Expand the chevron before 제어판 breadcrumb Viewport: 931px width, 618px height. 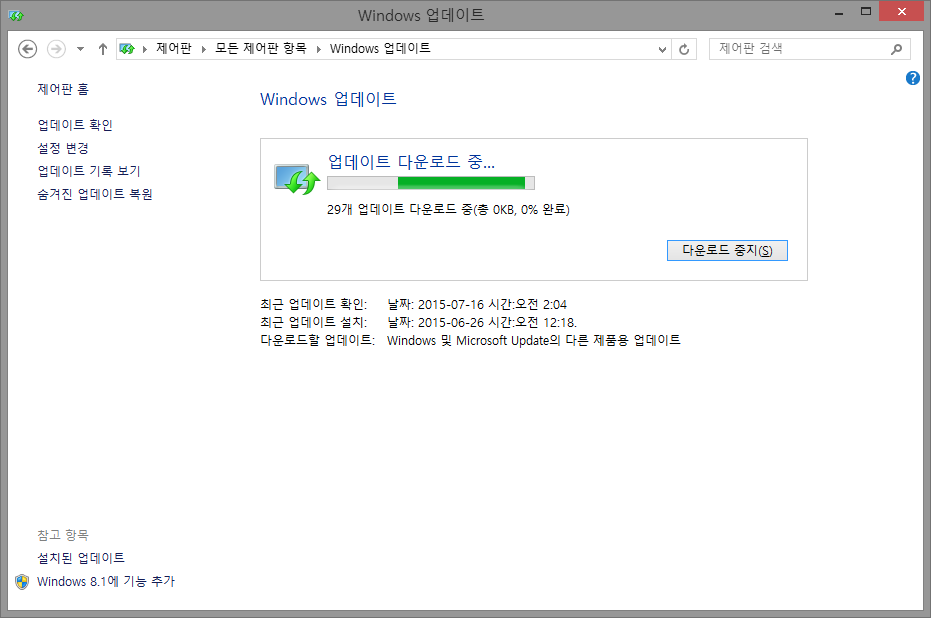(x=145, y=49)
